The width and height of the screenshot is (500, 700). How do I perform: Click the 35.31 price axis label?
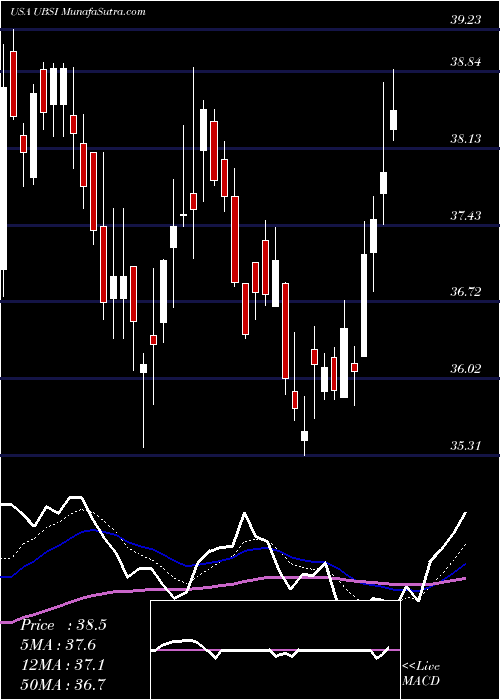466,446
